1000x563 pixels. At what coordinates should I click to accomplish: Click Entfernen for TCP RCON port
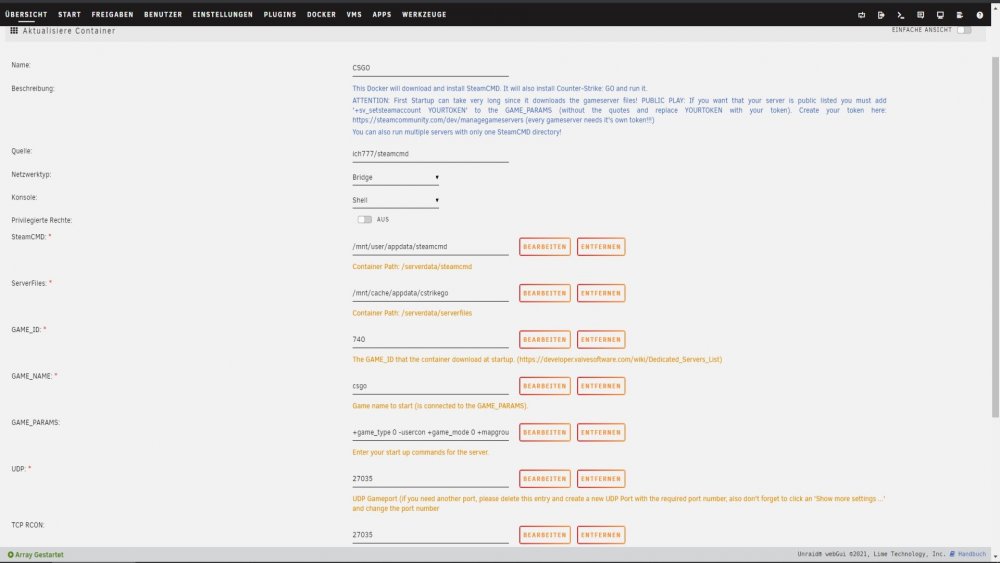601,535
